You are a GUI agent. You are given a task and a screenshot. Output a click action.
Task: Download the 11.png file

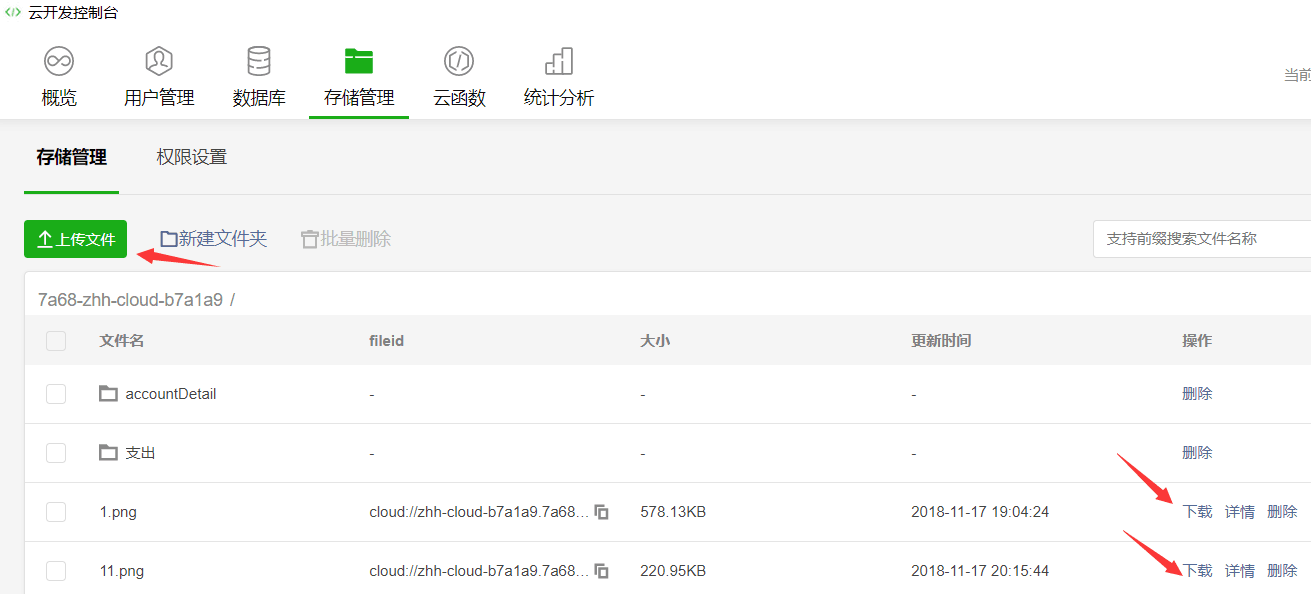pos(1197,571)
